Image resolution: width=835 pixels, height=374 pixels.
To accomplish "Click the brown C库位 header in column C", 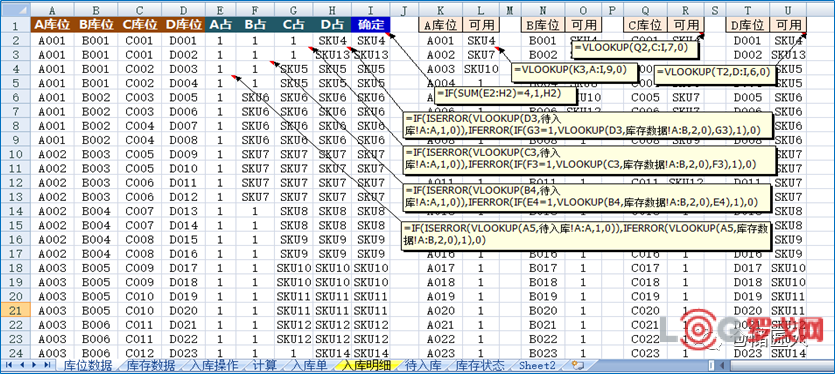I will pyautogui.click(x=140, y=25).
